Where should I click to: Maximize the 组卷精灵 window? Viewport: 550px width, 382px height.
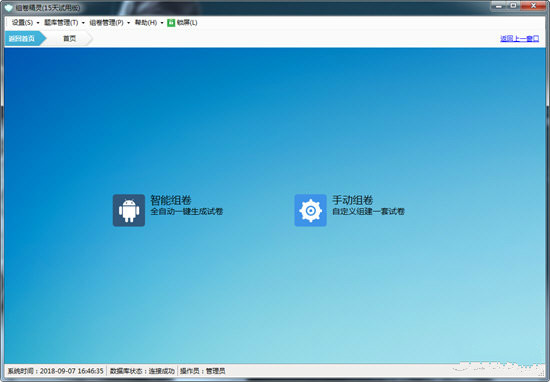513,6
